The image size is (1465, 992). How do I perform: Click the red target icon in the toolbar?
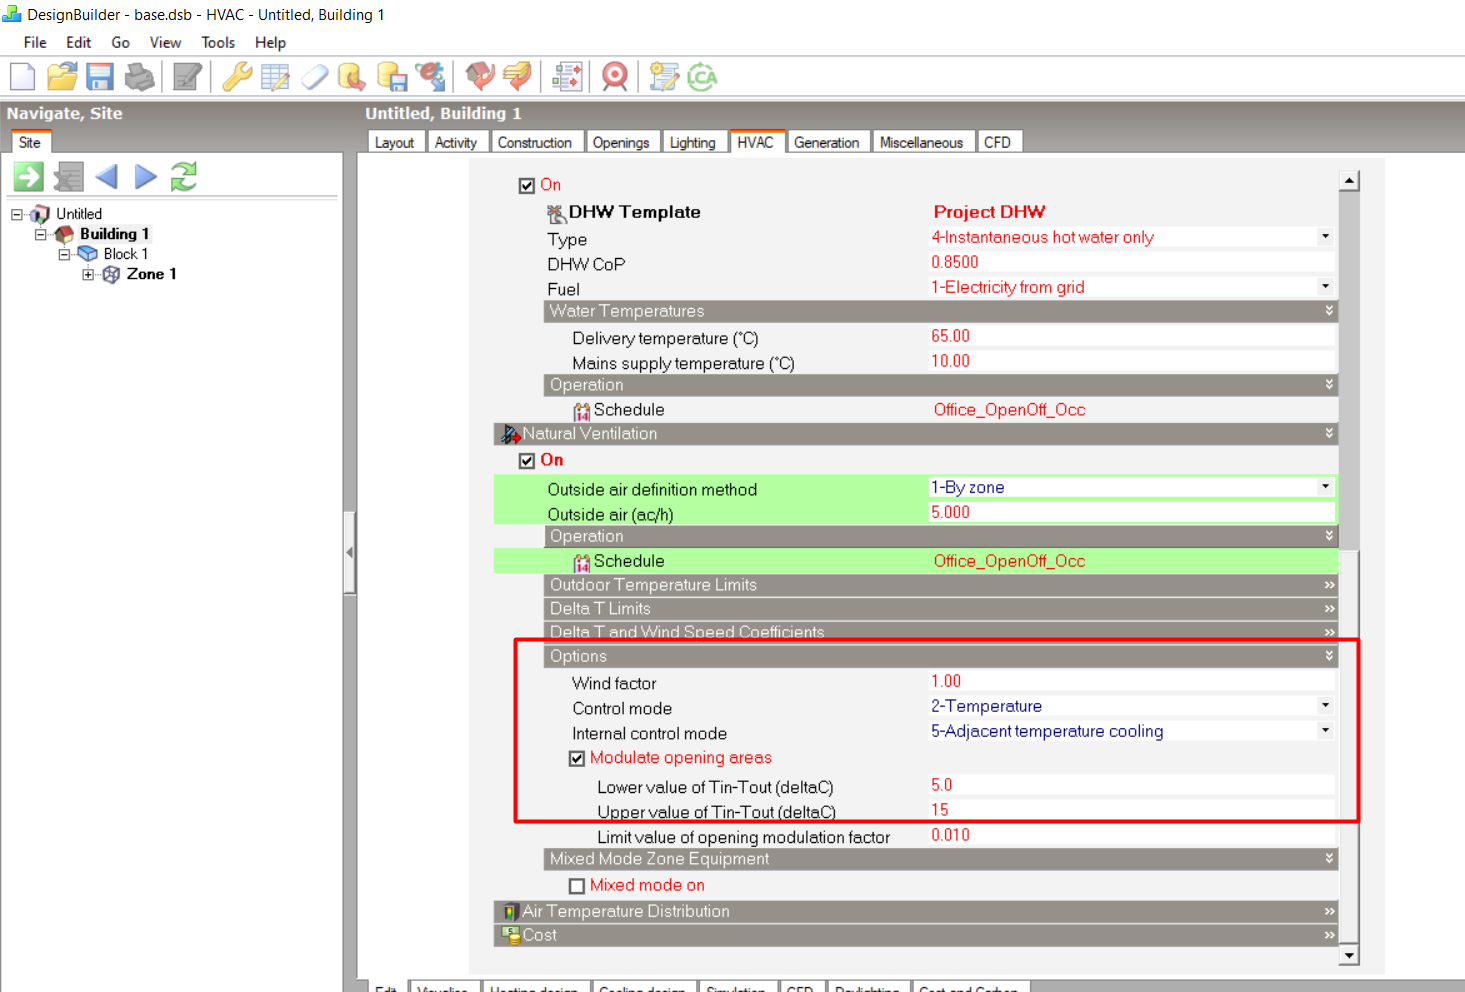[615, 77]
